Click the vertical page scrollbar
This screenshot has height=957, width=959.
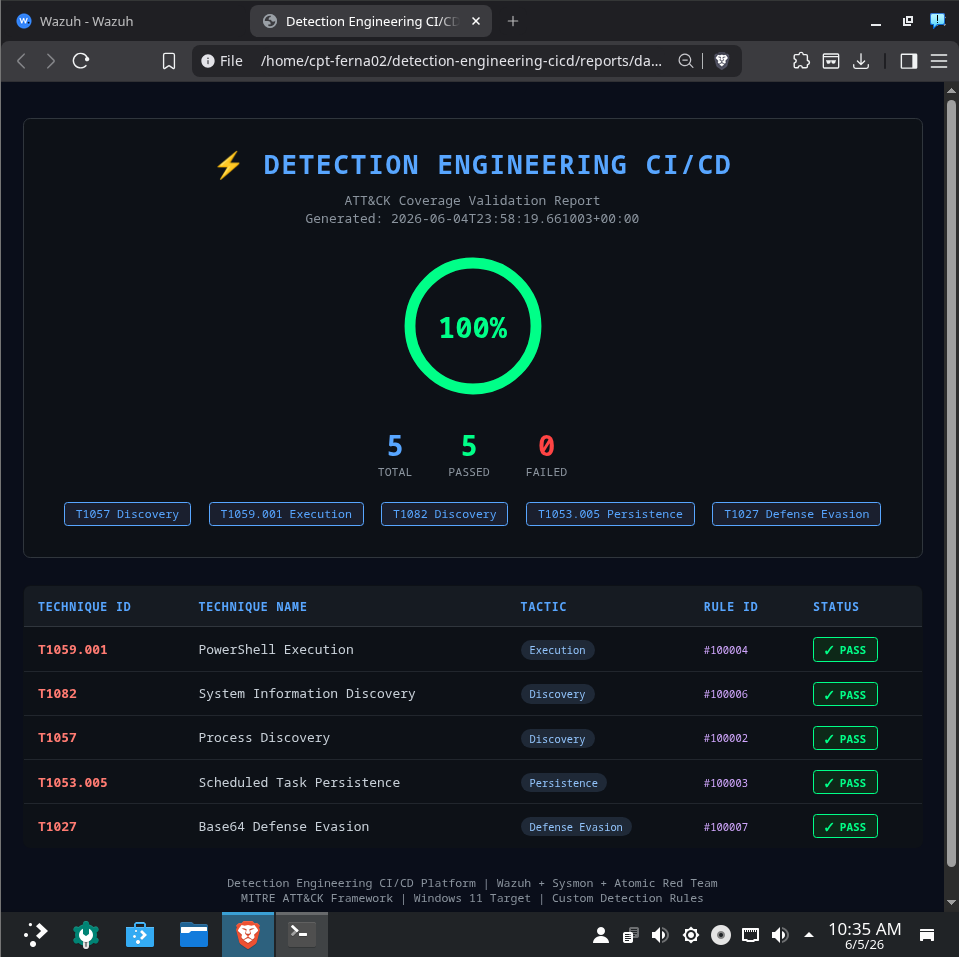tap(951, 483)
